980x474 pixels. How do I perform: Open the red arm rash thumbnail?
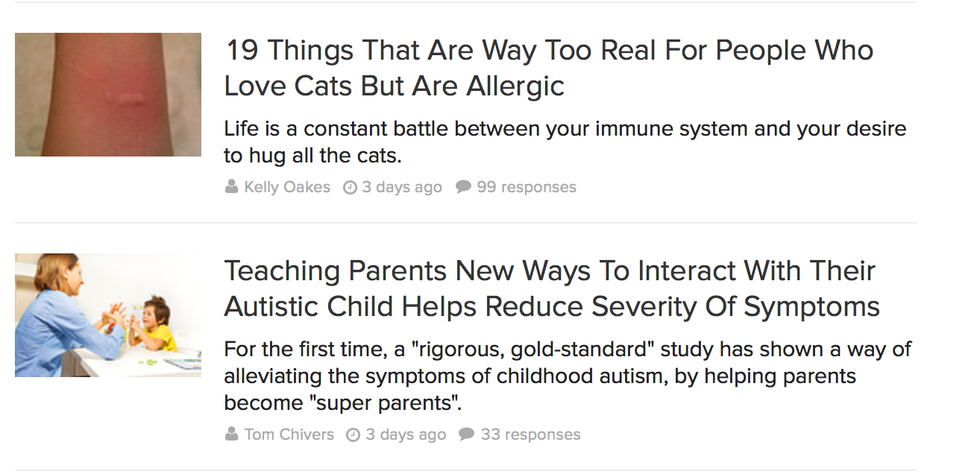108,95
